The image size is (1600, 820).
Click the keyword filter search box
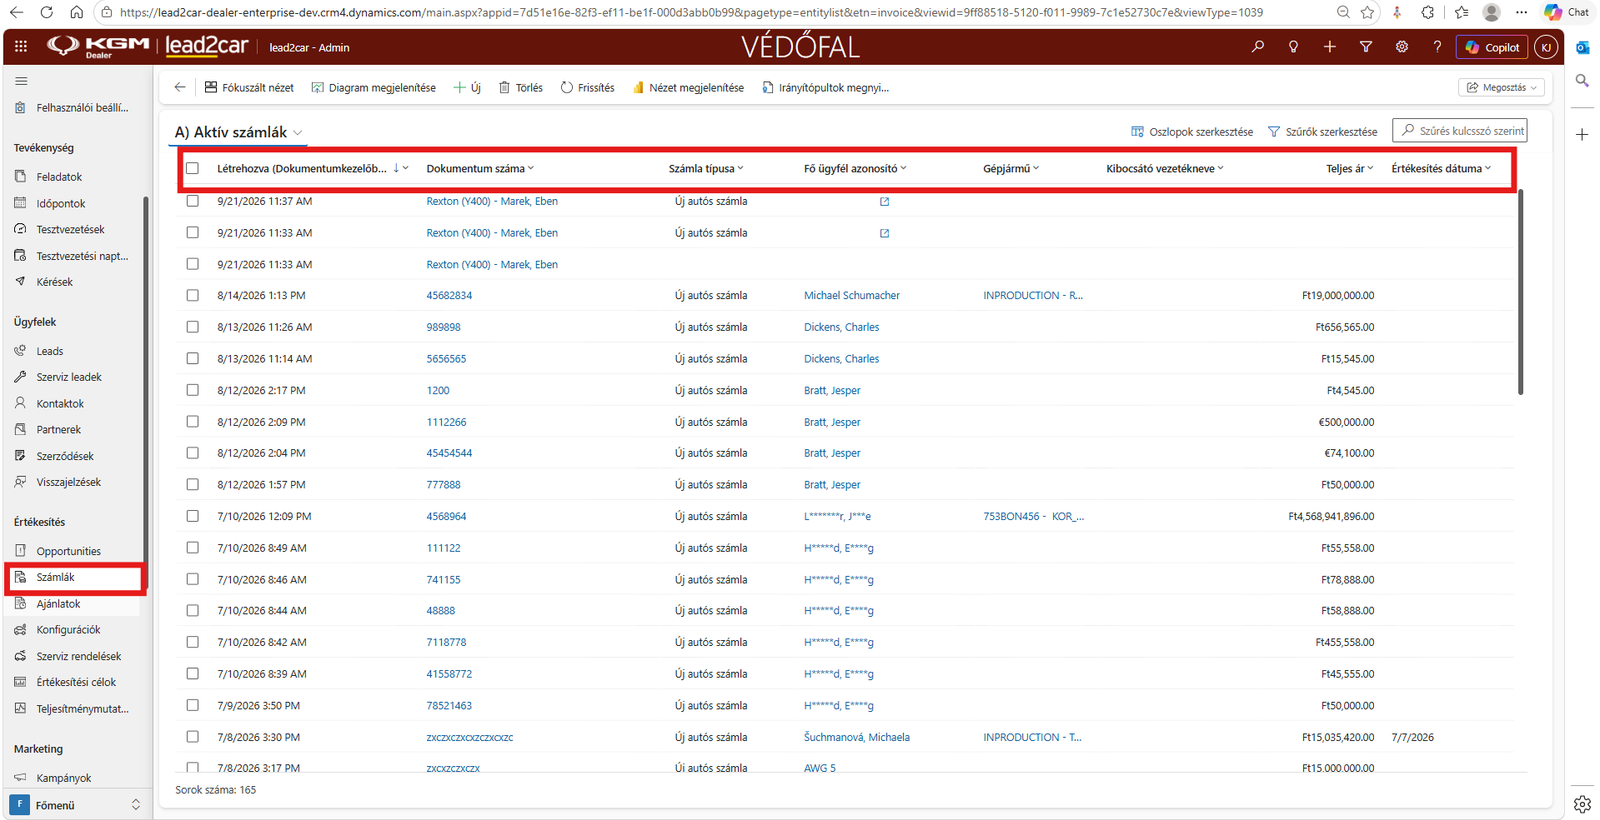click(1460, 131)
